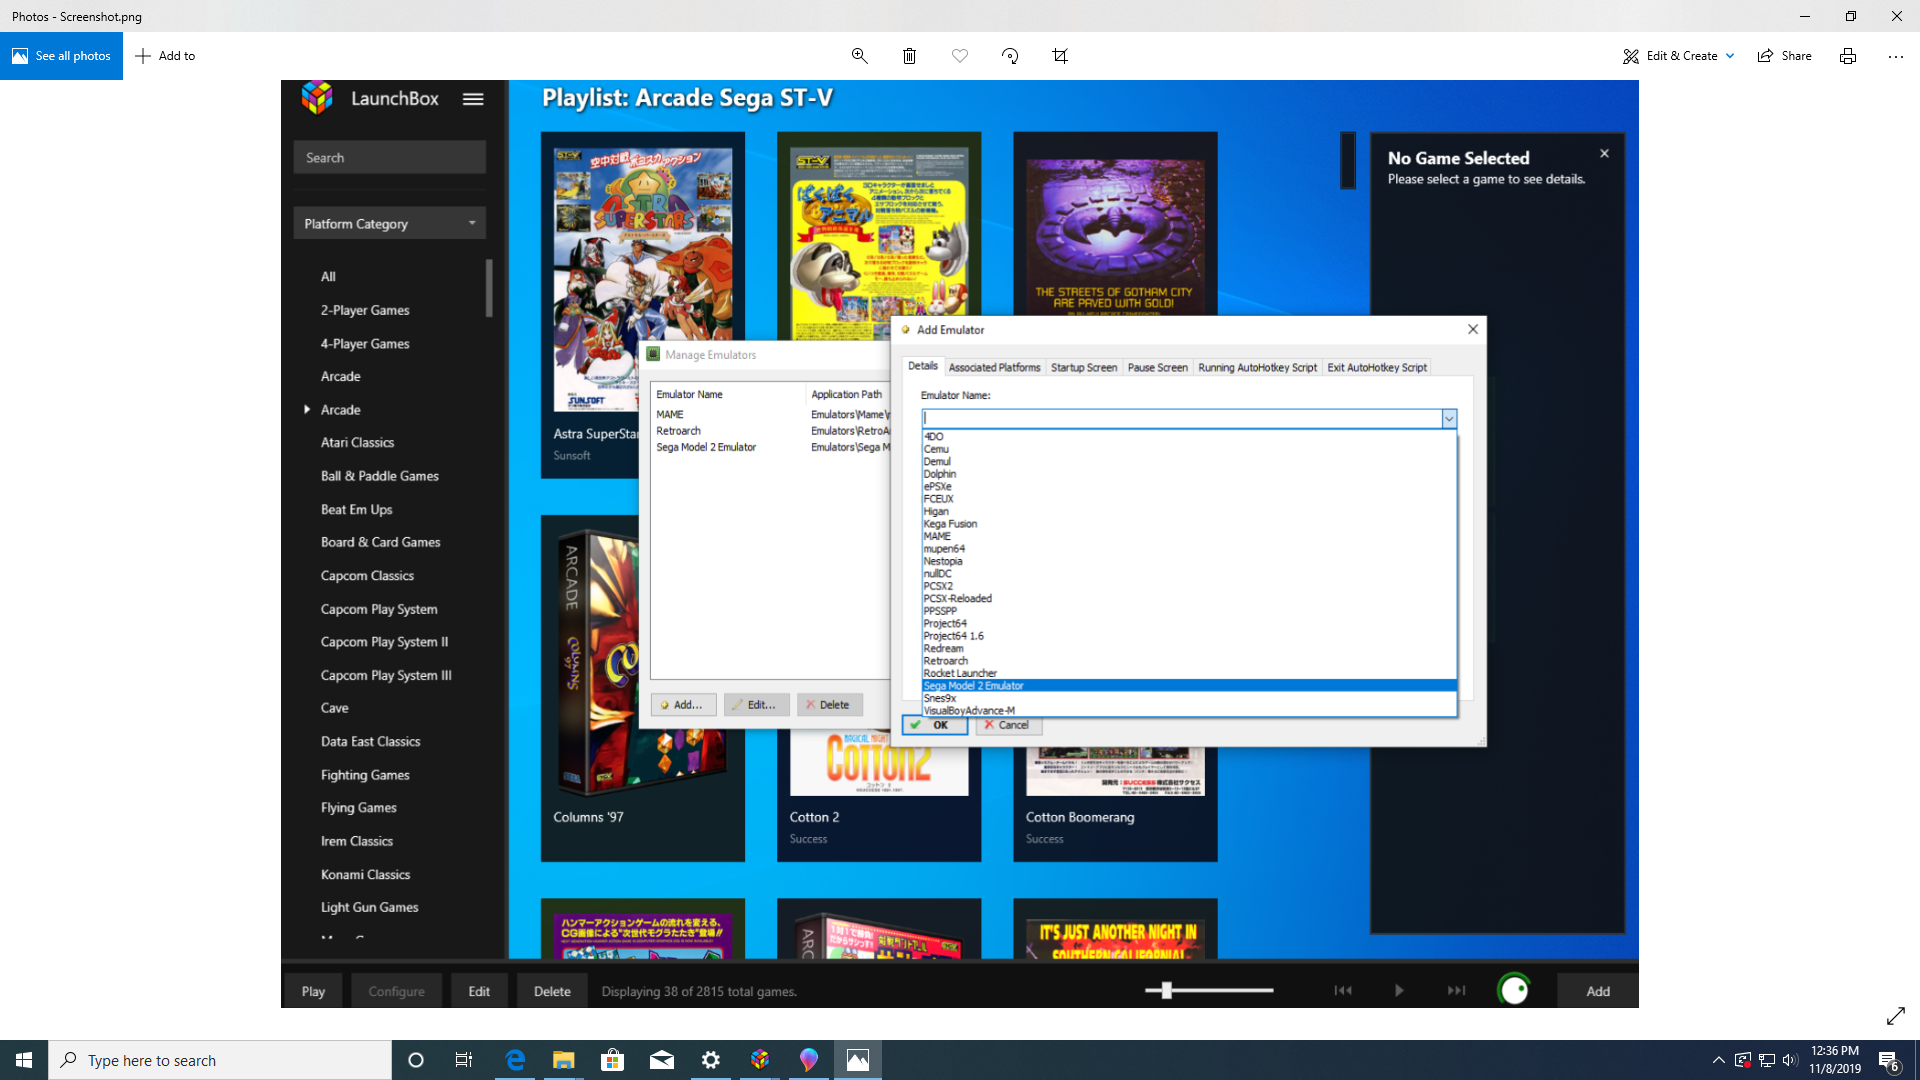Click the LaunchBox Search input field
This screenshot has width=1920, height=1080.
click(x=389, y=158)
